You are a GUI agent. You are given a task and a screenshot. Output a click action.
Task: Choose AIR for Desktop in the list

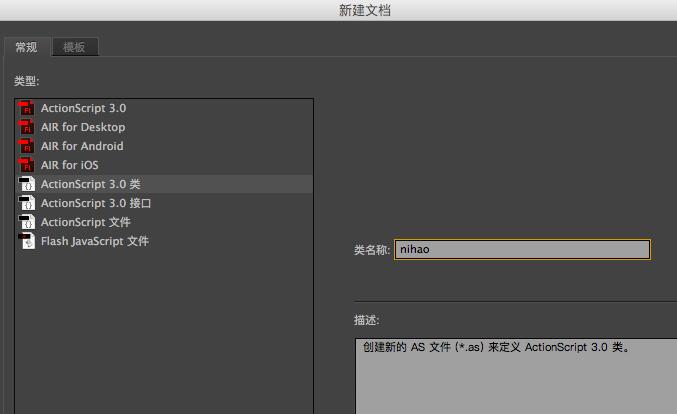pos(164,127)
